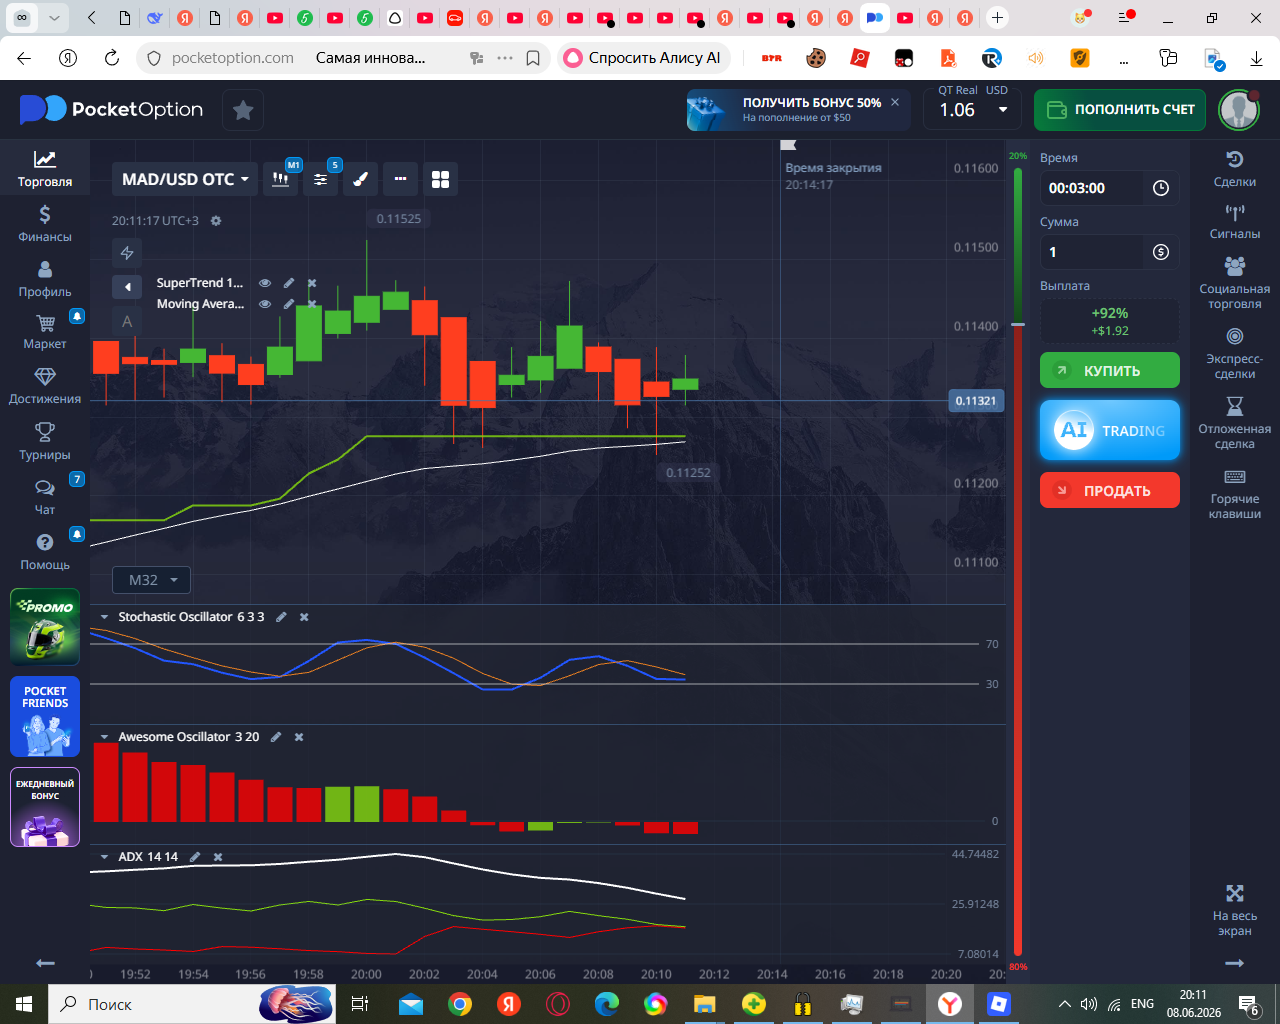
Task: Click the trader sentiment bar handle
Action: (1018, 324)
